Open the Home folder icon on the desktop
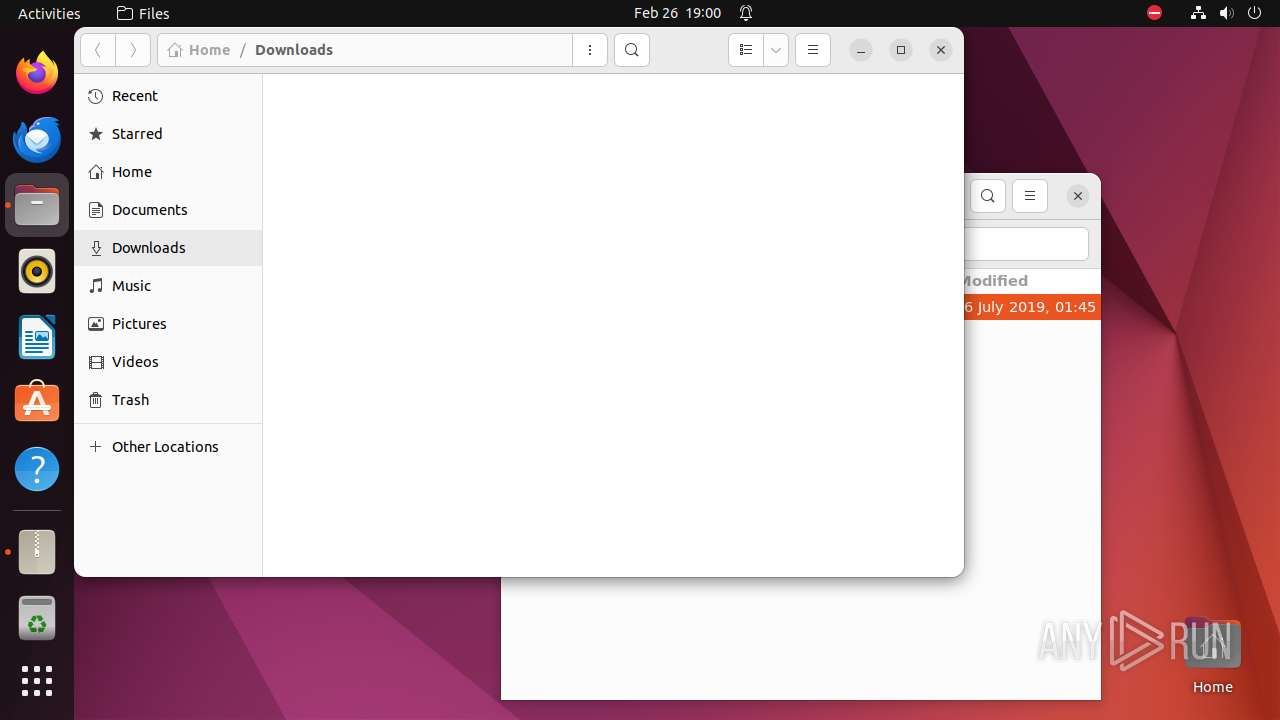This screenshot has height=720, width=1280. tap(1212, 656)
